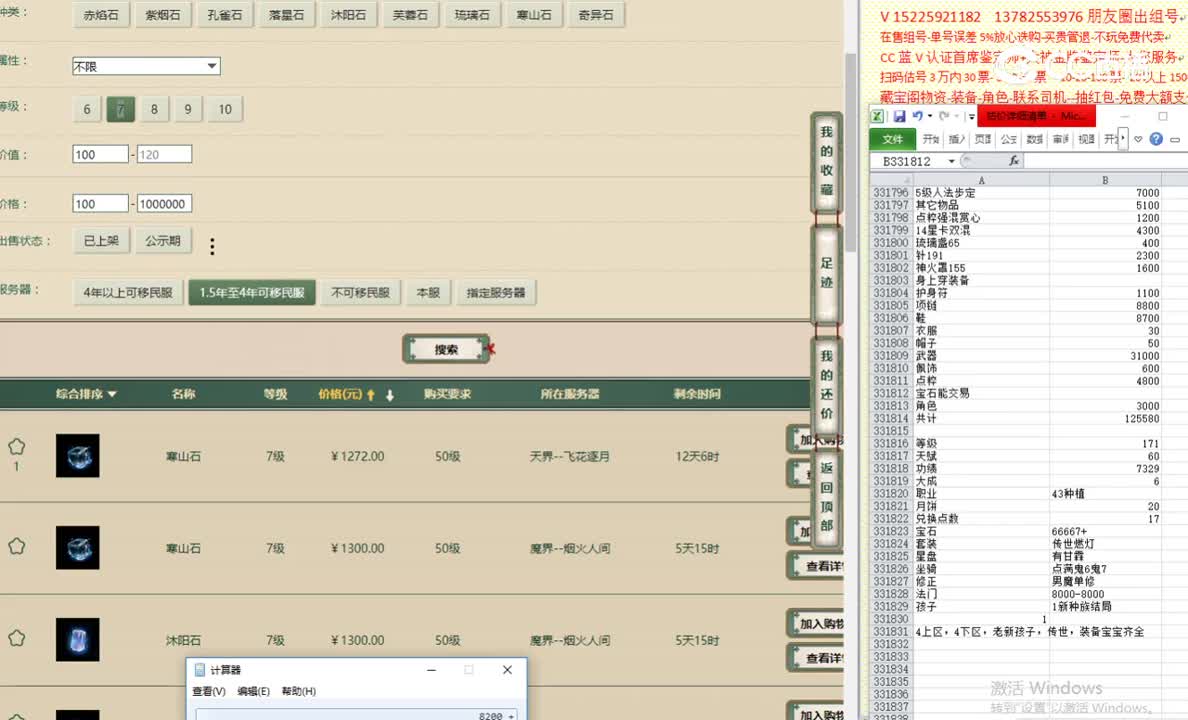Select 4年以上可移民服 server filter
The height and width of the screenshot is (720, 1188).
(128, 293)
